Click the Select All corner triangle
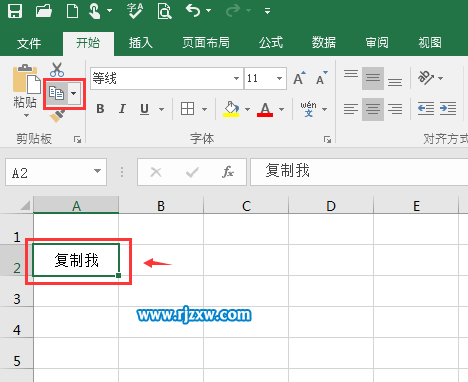This screenshot has height=382, width=468. tap(25, 205)
